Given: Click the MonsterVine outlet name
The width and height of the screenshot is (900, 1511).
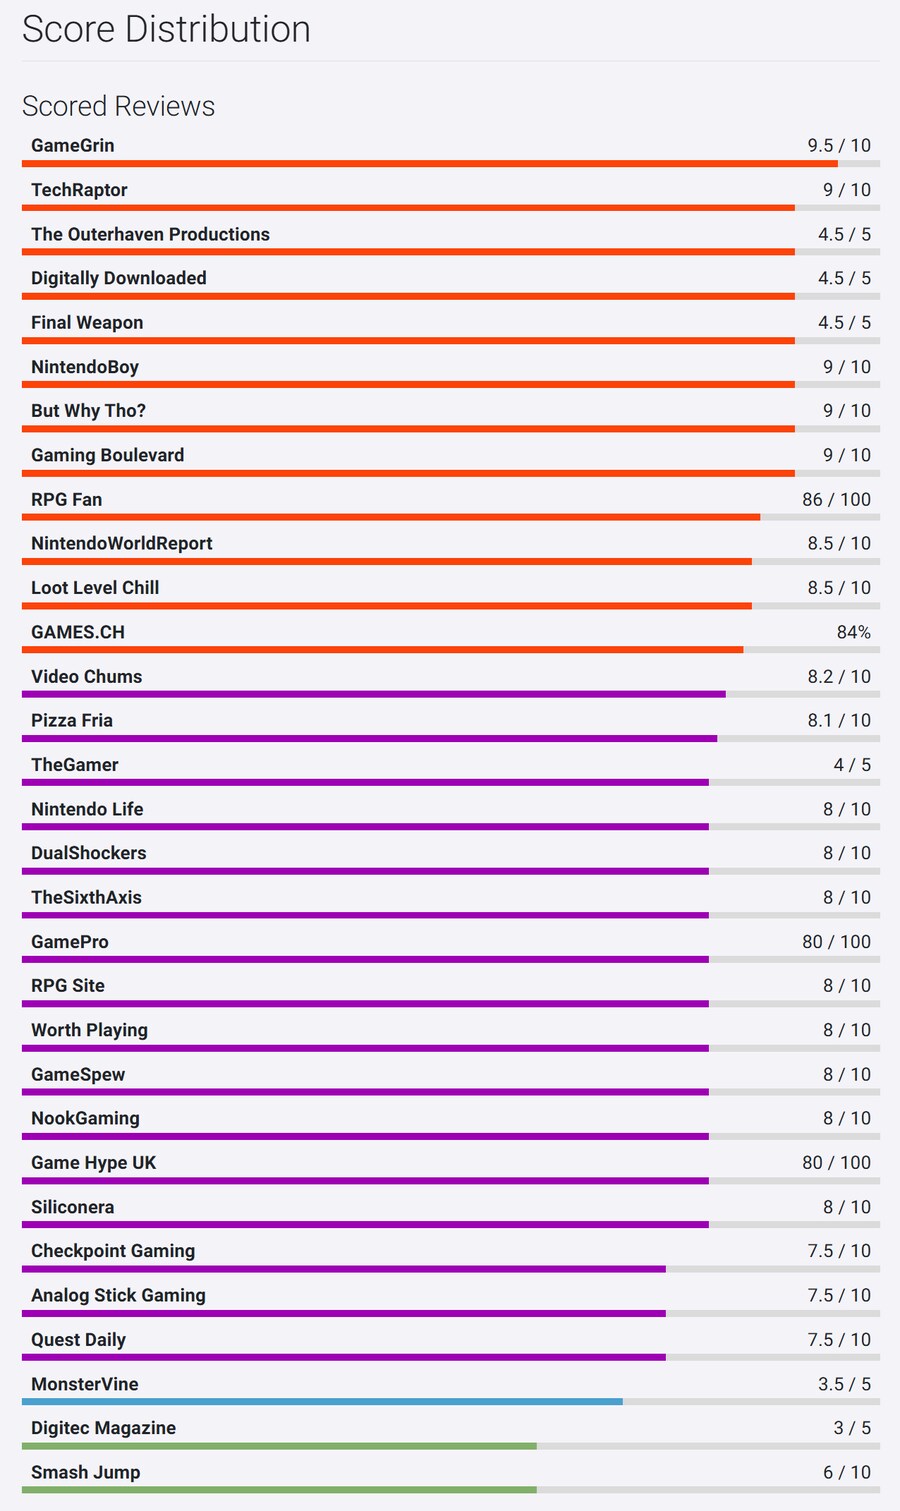Looking at the screenshot, I should pyautogui.click(x=85, y=1384).
